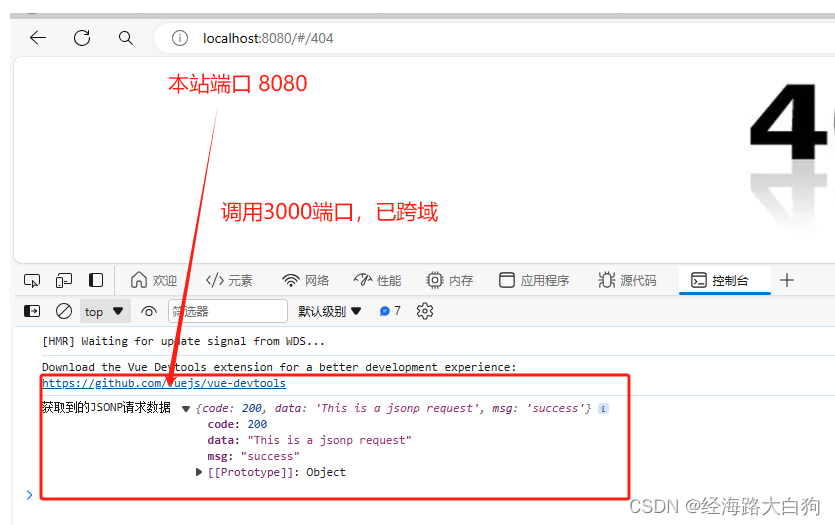Viewport: 835px width, 525px height.
Task: Click the search magnifier icon
Action: [x=125, y=38]
